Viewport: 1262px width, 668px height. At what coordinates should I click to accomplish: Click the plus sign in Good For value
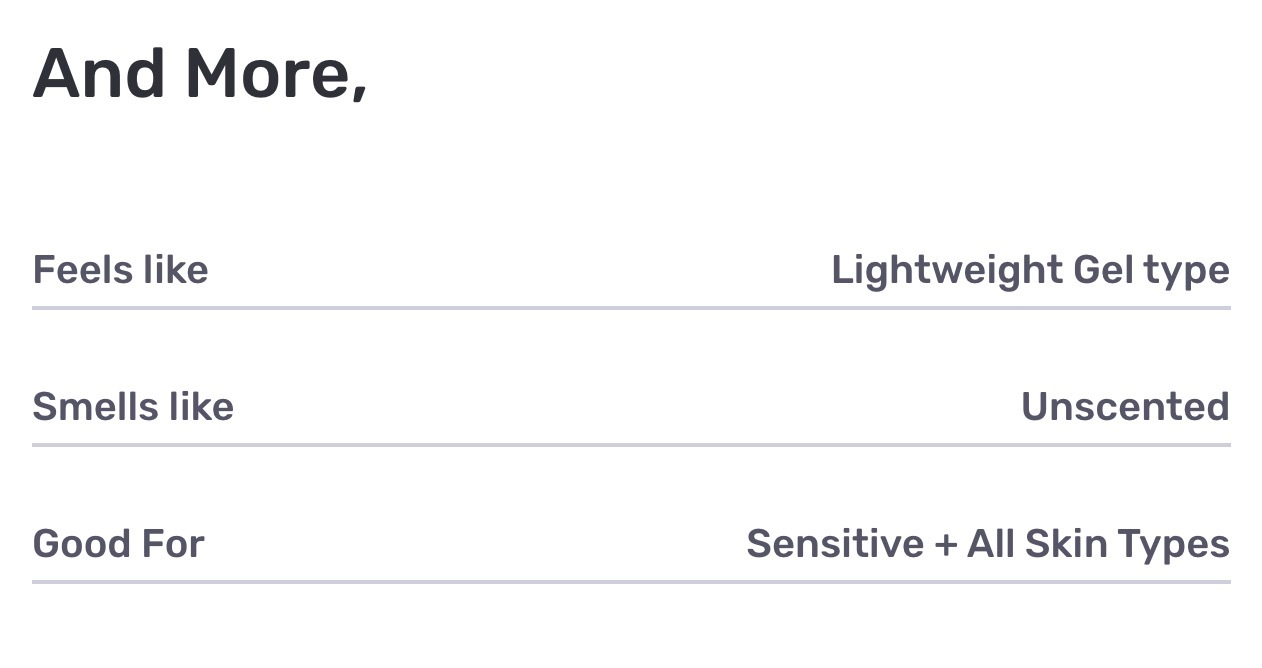(x=945, y=545)
